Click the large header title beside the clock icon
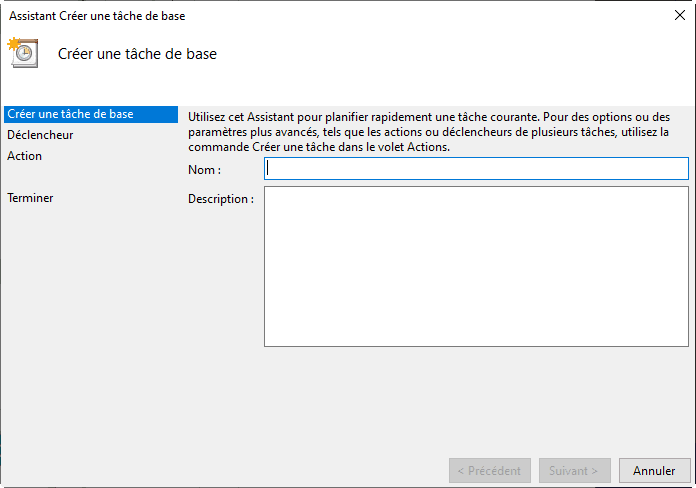Viewport: 696px width, 488px height. [137, 53]
